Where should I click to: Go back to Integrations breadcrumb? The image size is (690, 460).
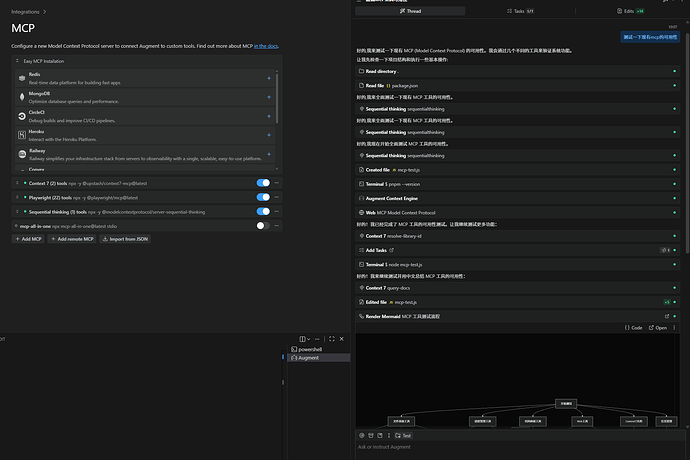pyautogui.click(x=25, y=12)
